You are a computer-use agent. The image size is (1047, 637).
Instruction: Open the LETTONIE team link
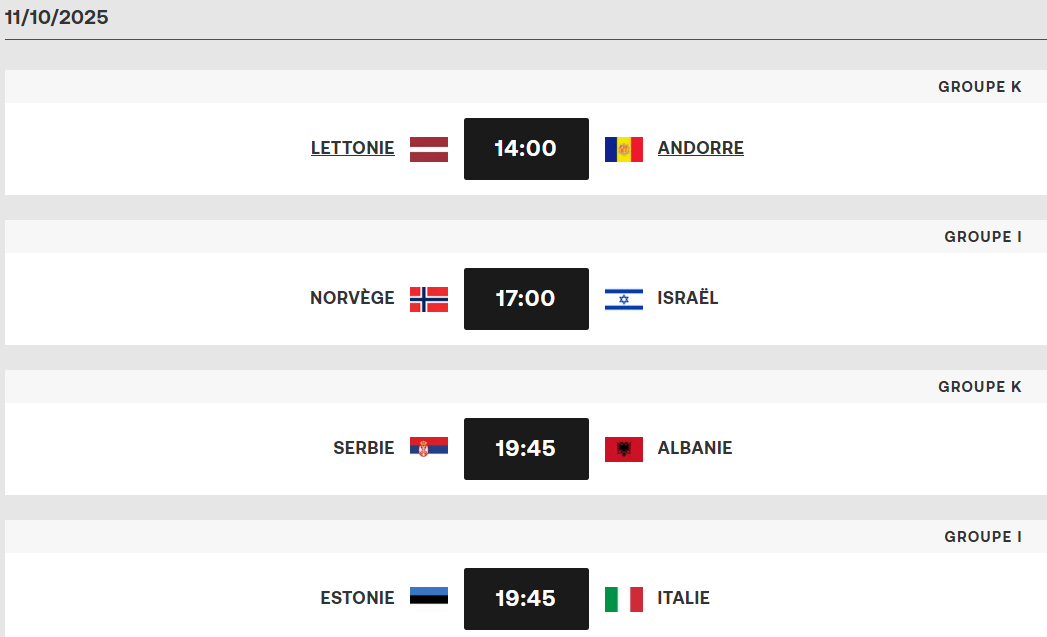click(353, 148)
